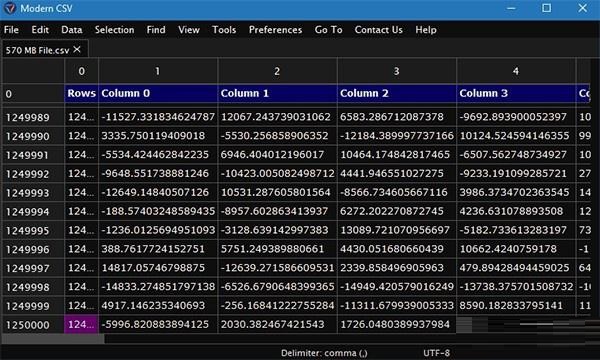This screenshot has height=360, width=600.
Task: Select column header 0
Action: point(82,71)
